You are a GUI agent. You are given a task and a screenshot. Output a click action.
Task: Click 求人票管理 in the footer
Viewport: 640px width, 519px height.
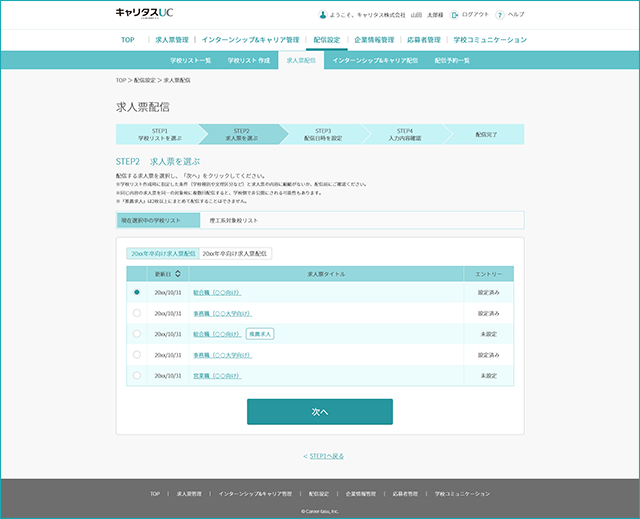tap(189, 494)
